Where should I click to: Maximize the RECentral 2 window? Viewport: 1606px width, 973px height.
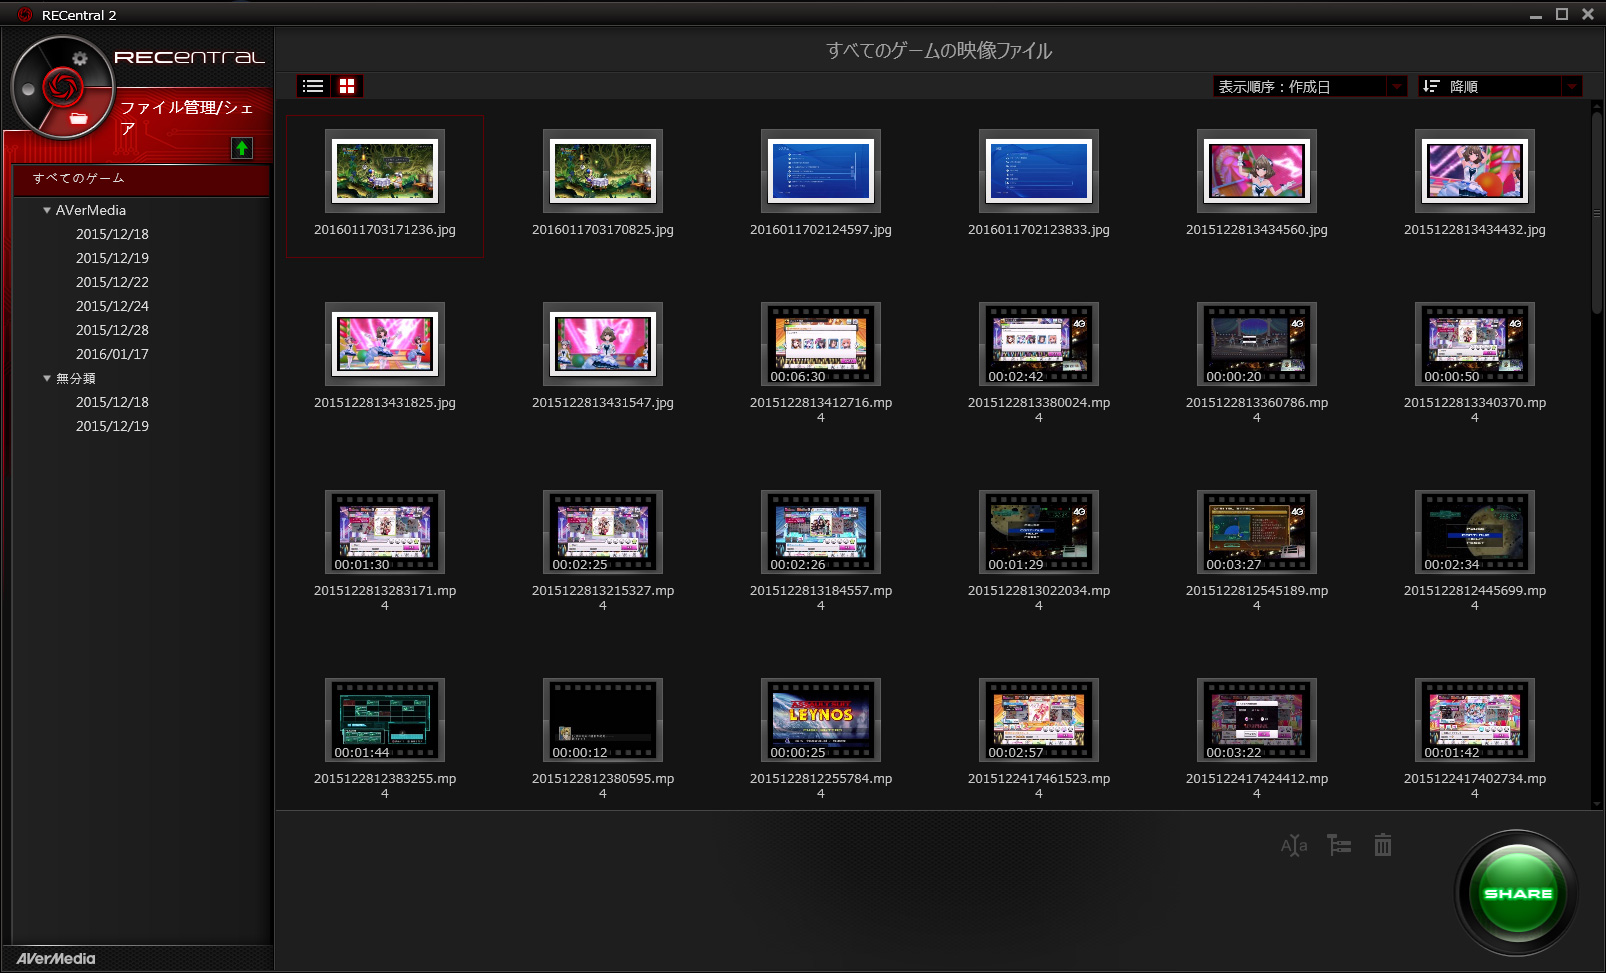1562,14
